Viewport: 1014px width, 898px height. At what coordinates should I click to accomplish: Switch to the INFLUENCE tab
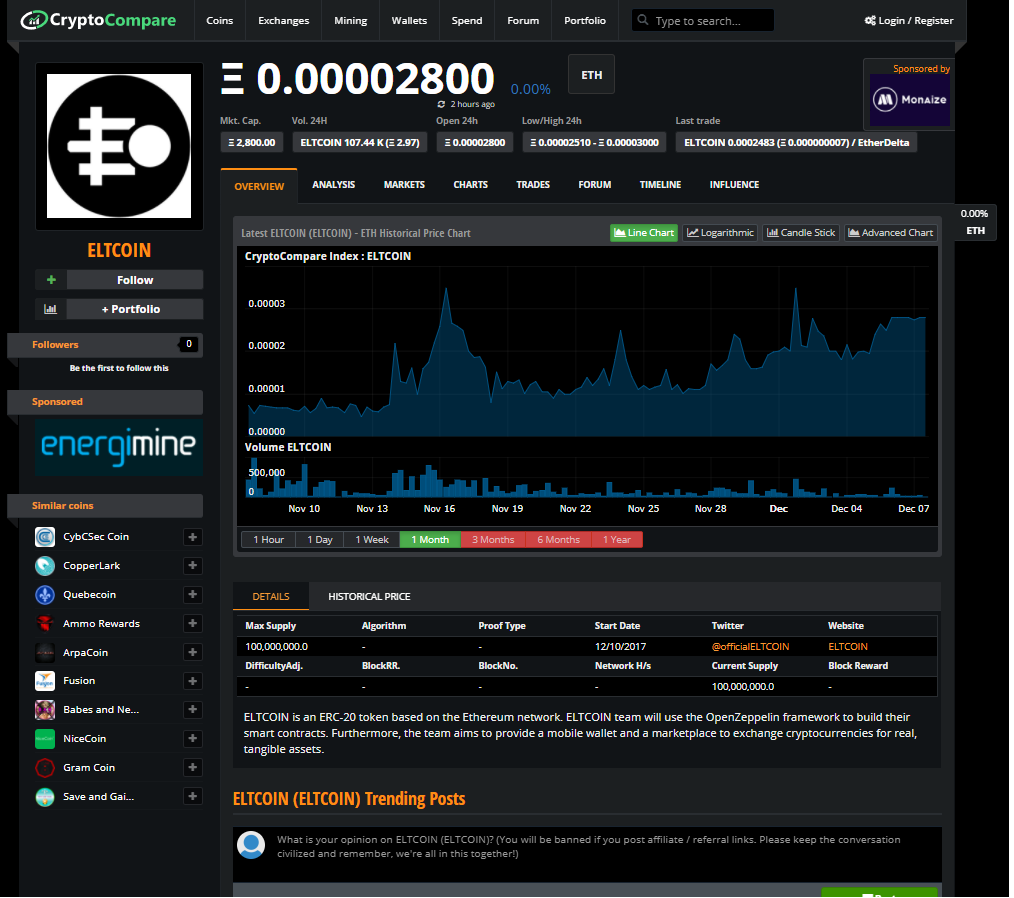coord(734,185)
